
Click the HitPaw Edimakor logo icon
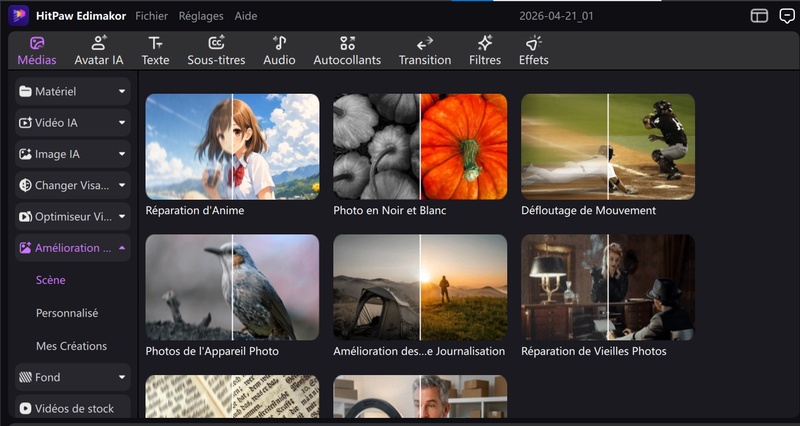click(x=19, y=16)
